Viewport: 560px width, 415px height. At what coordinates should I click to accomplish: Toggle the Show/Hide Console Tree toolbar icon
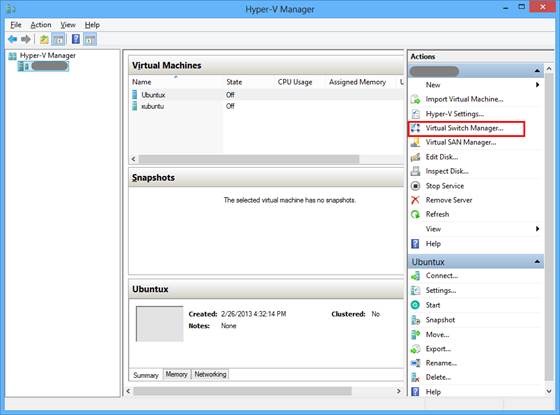tap(59, 39)
